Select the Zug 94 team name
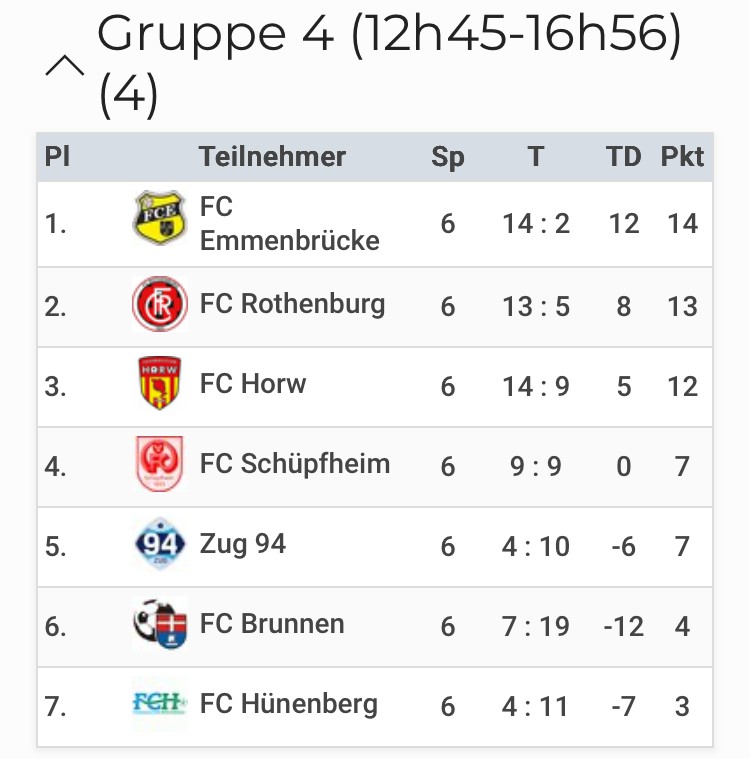The width and height of the screenshot is (750, 759). pos(243,544)
